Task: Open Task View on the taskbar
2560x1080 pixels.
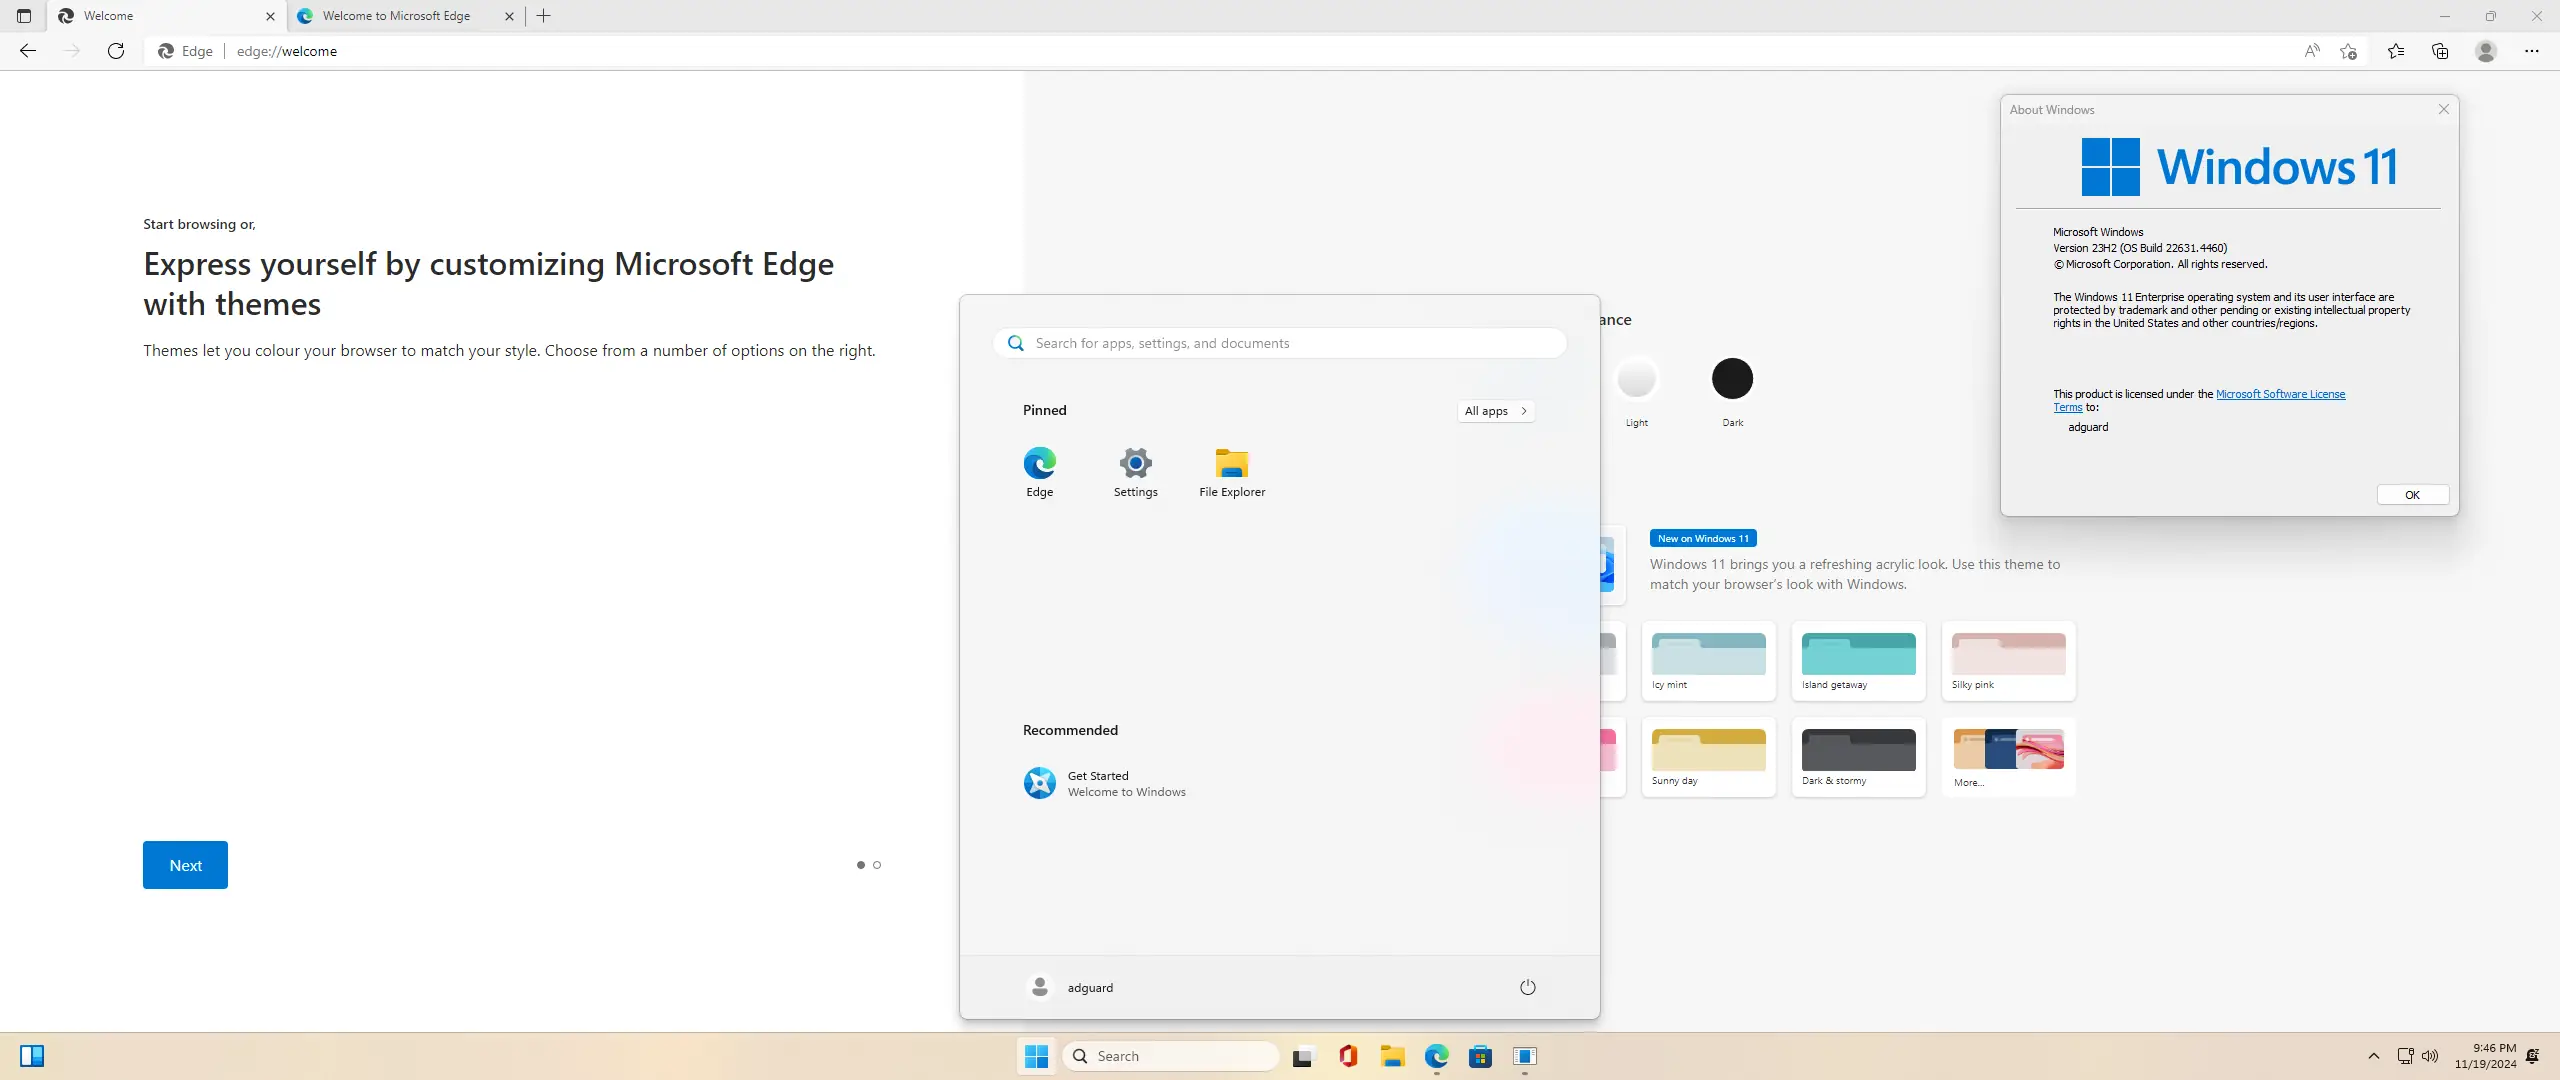Action: point(1303,1056)
